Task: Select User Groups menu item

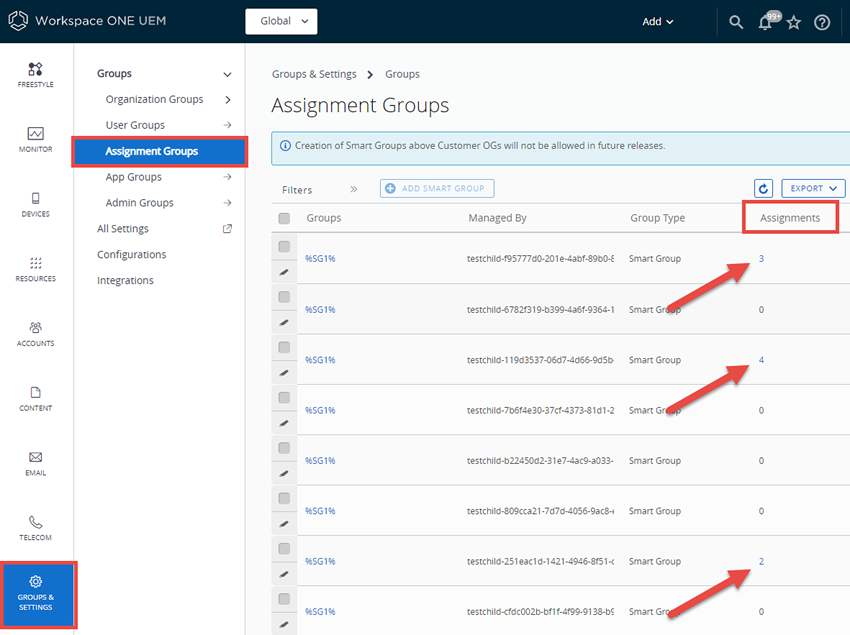Action: coord(135,125)
